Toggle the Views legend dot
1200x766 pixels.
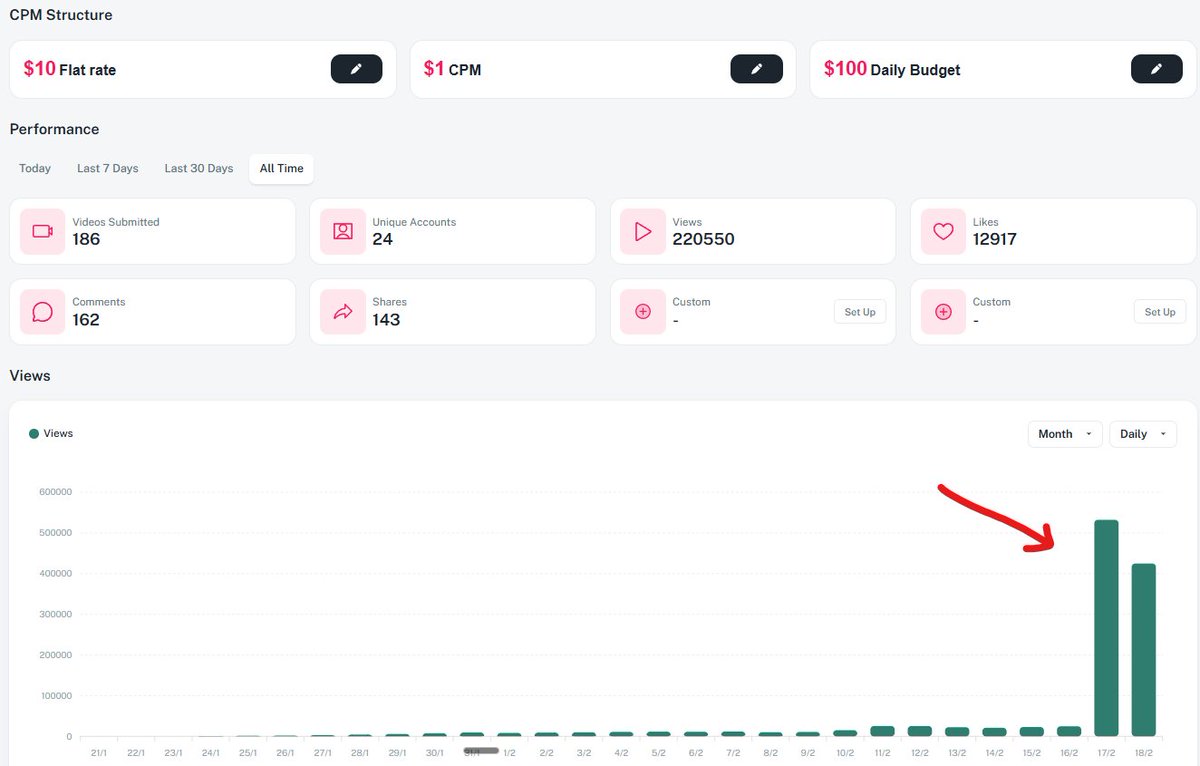click(x=34, y=434)
